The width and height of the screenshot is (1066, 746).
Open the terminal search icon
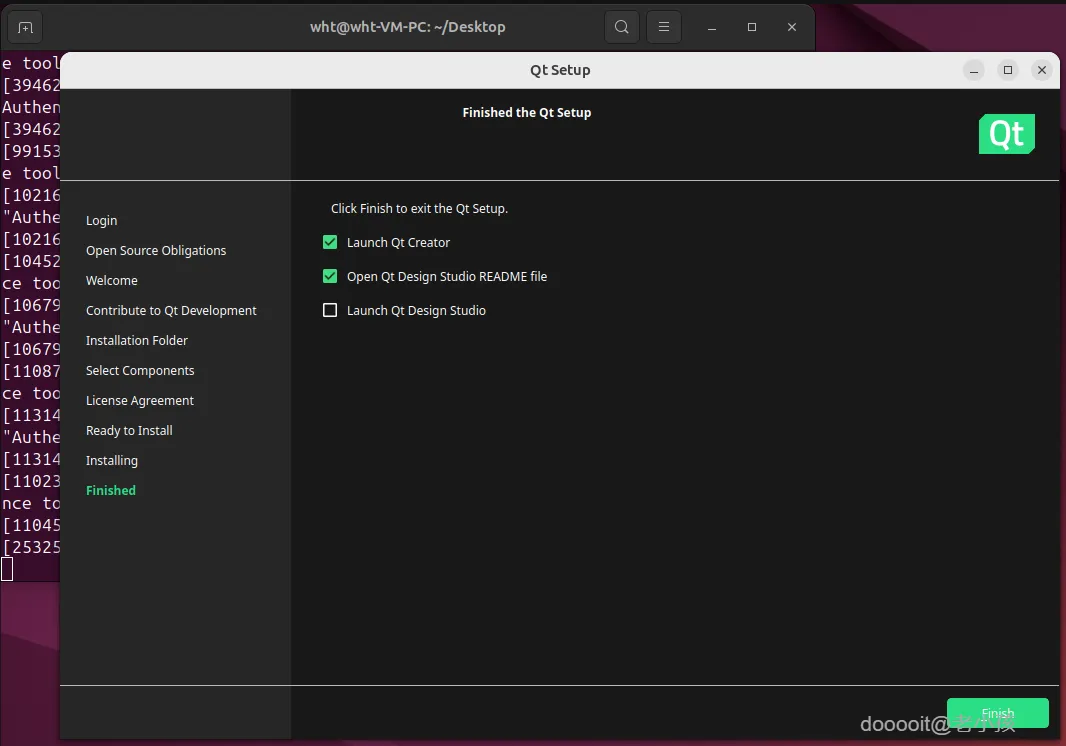tap(621, 27)
